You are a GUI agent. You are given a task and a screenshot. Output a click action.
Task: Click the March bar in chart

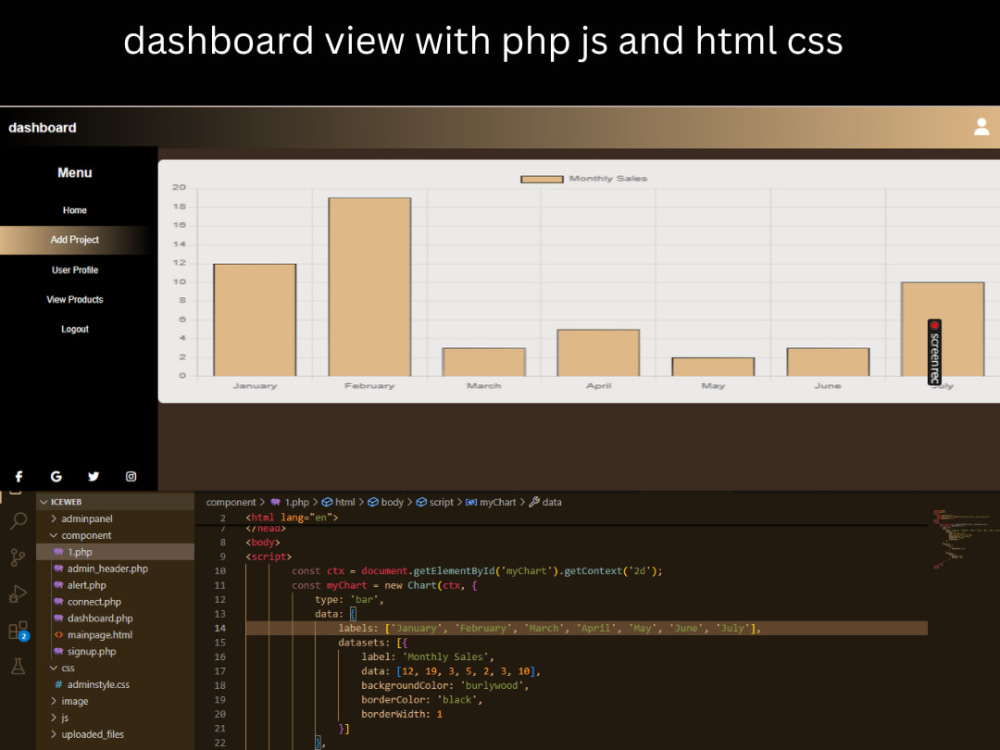pyautogui.click(x=484, y=362)
